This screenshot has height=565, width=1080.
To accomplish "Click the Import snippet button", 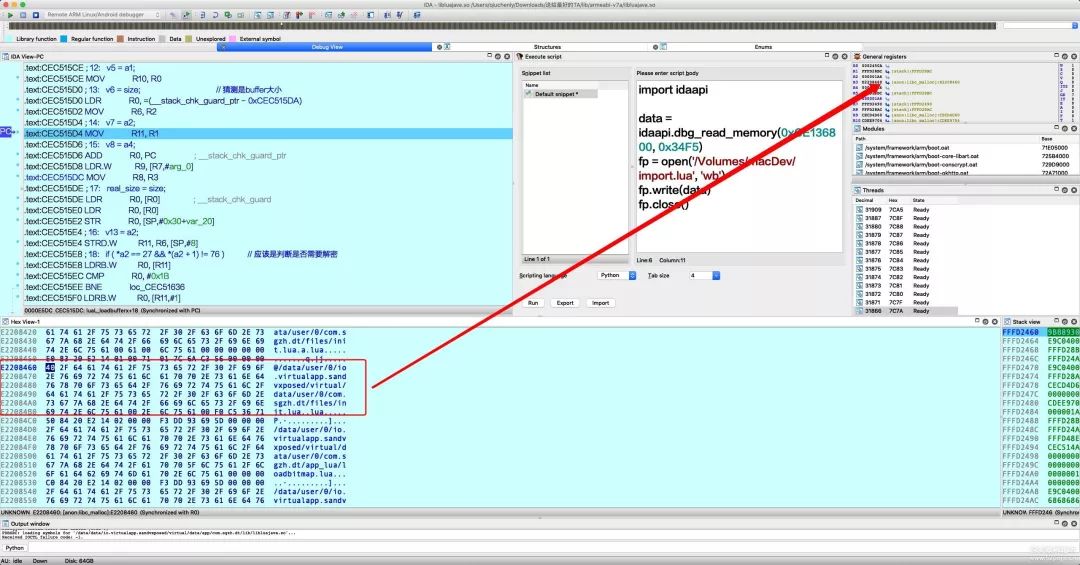I will point(600,302).
